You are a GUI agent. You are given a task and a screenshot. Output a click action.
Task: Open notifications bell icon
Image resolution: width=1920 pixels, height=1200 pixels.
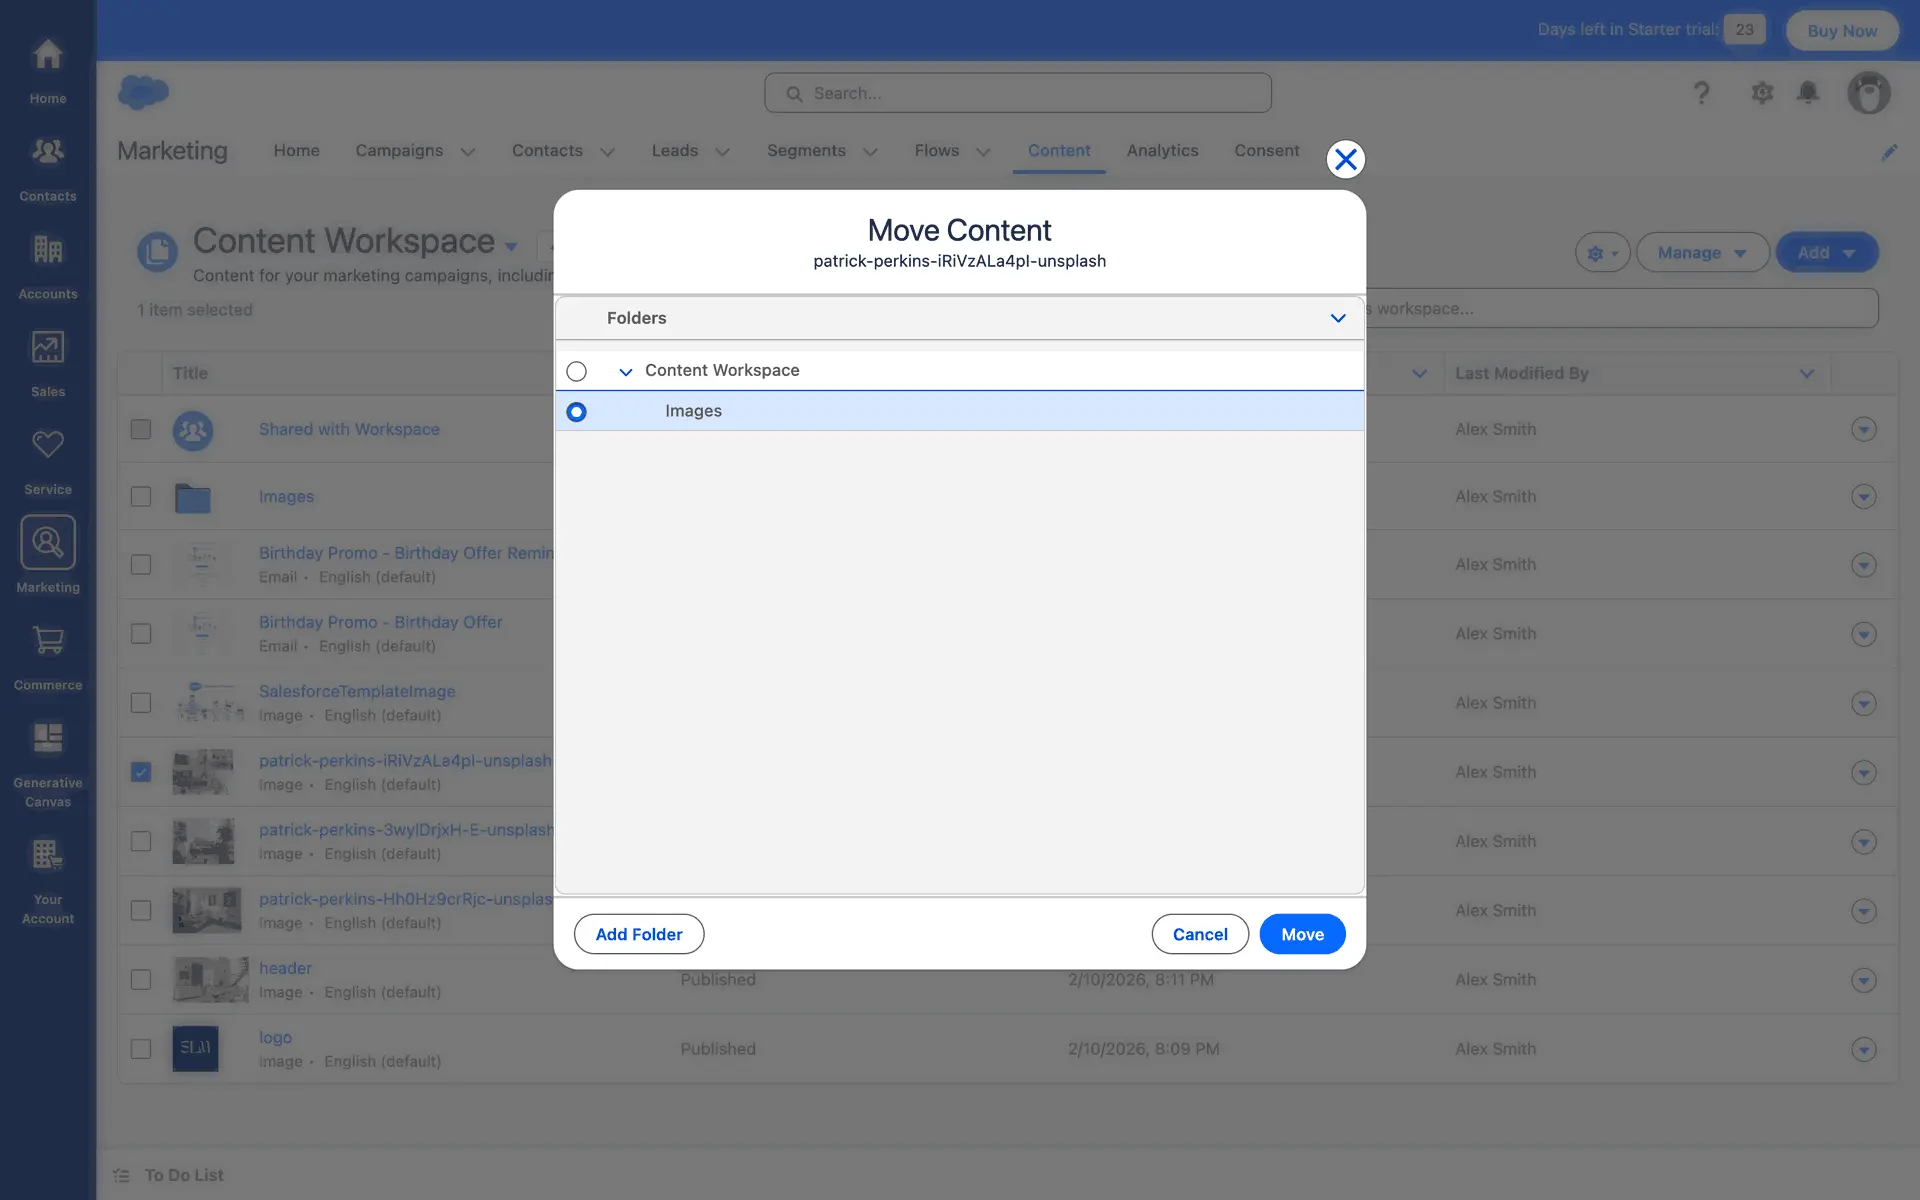click(x=1807, y=93)
